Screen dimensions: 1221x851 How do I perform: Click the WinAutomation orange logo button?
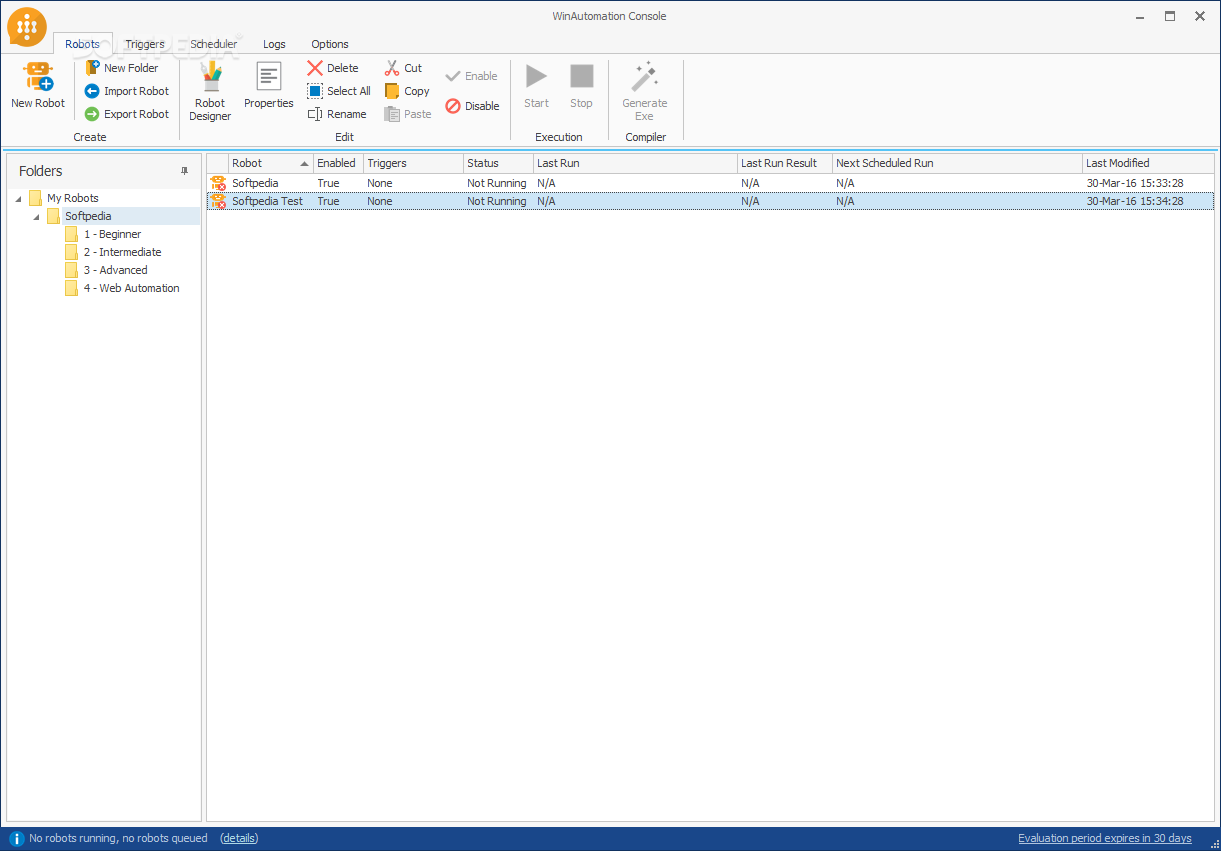click(x=27, y=27)
